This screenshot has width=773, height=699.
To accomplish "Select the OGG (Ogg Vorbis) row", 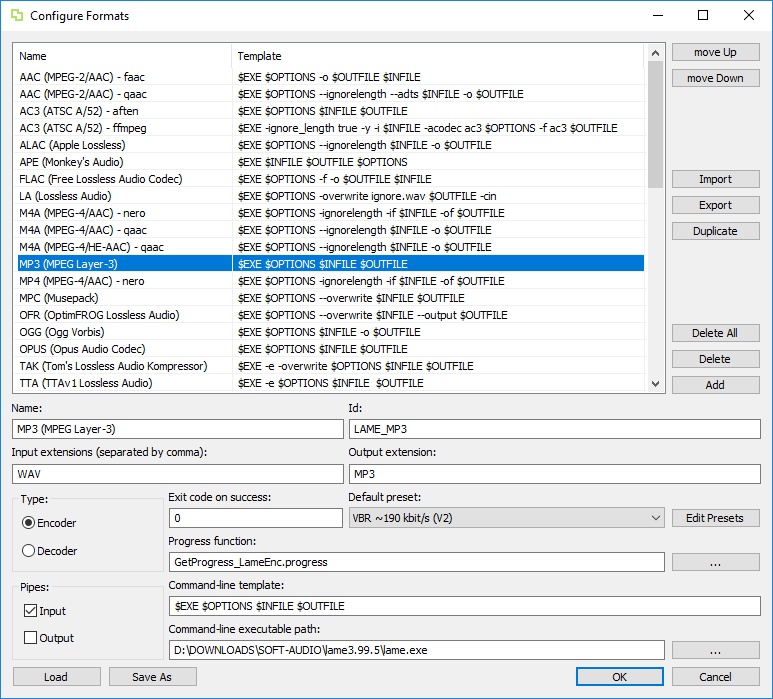I will (x=330, y=332).
